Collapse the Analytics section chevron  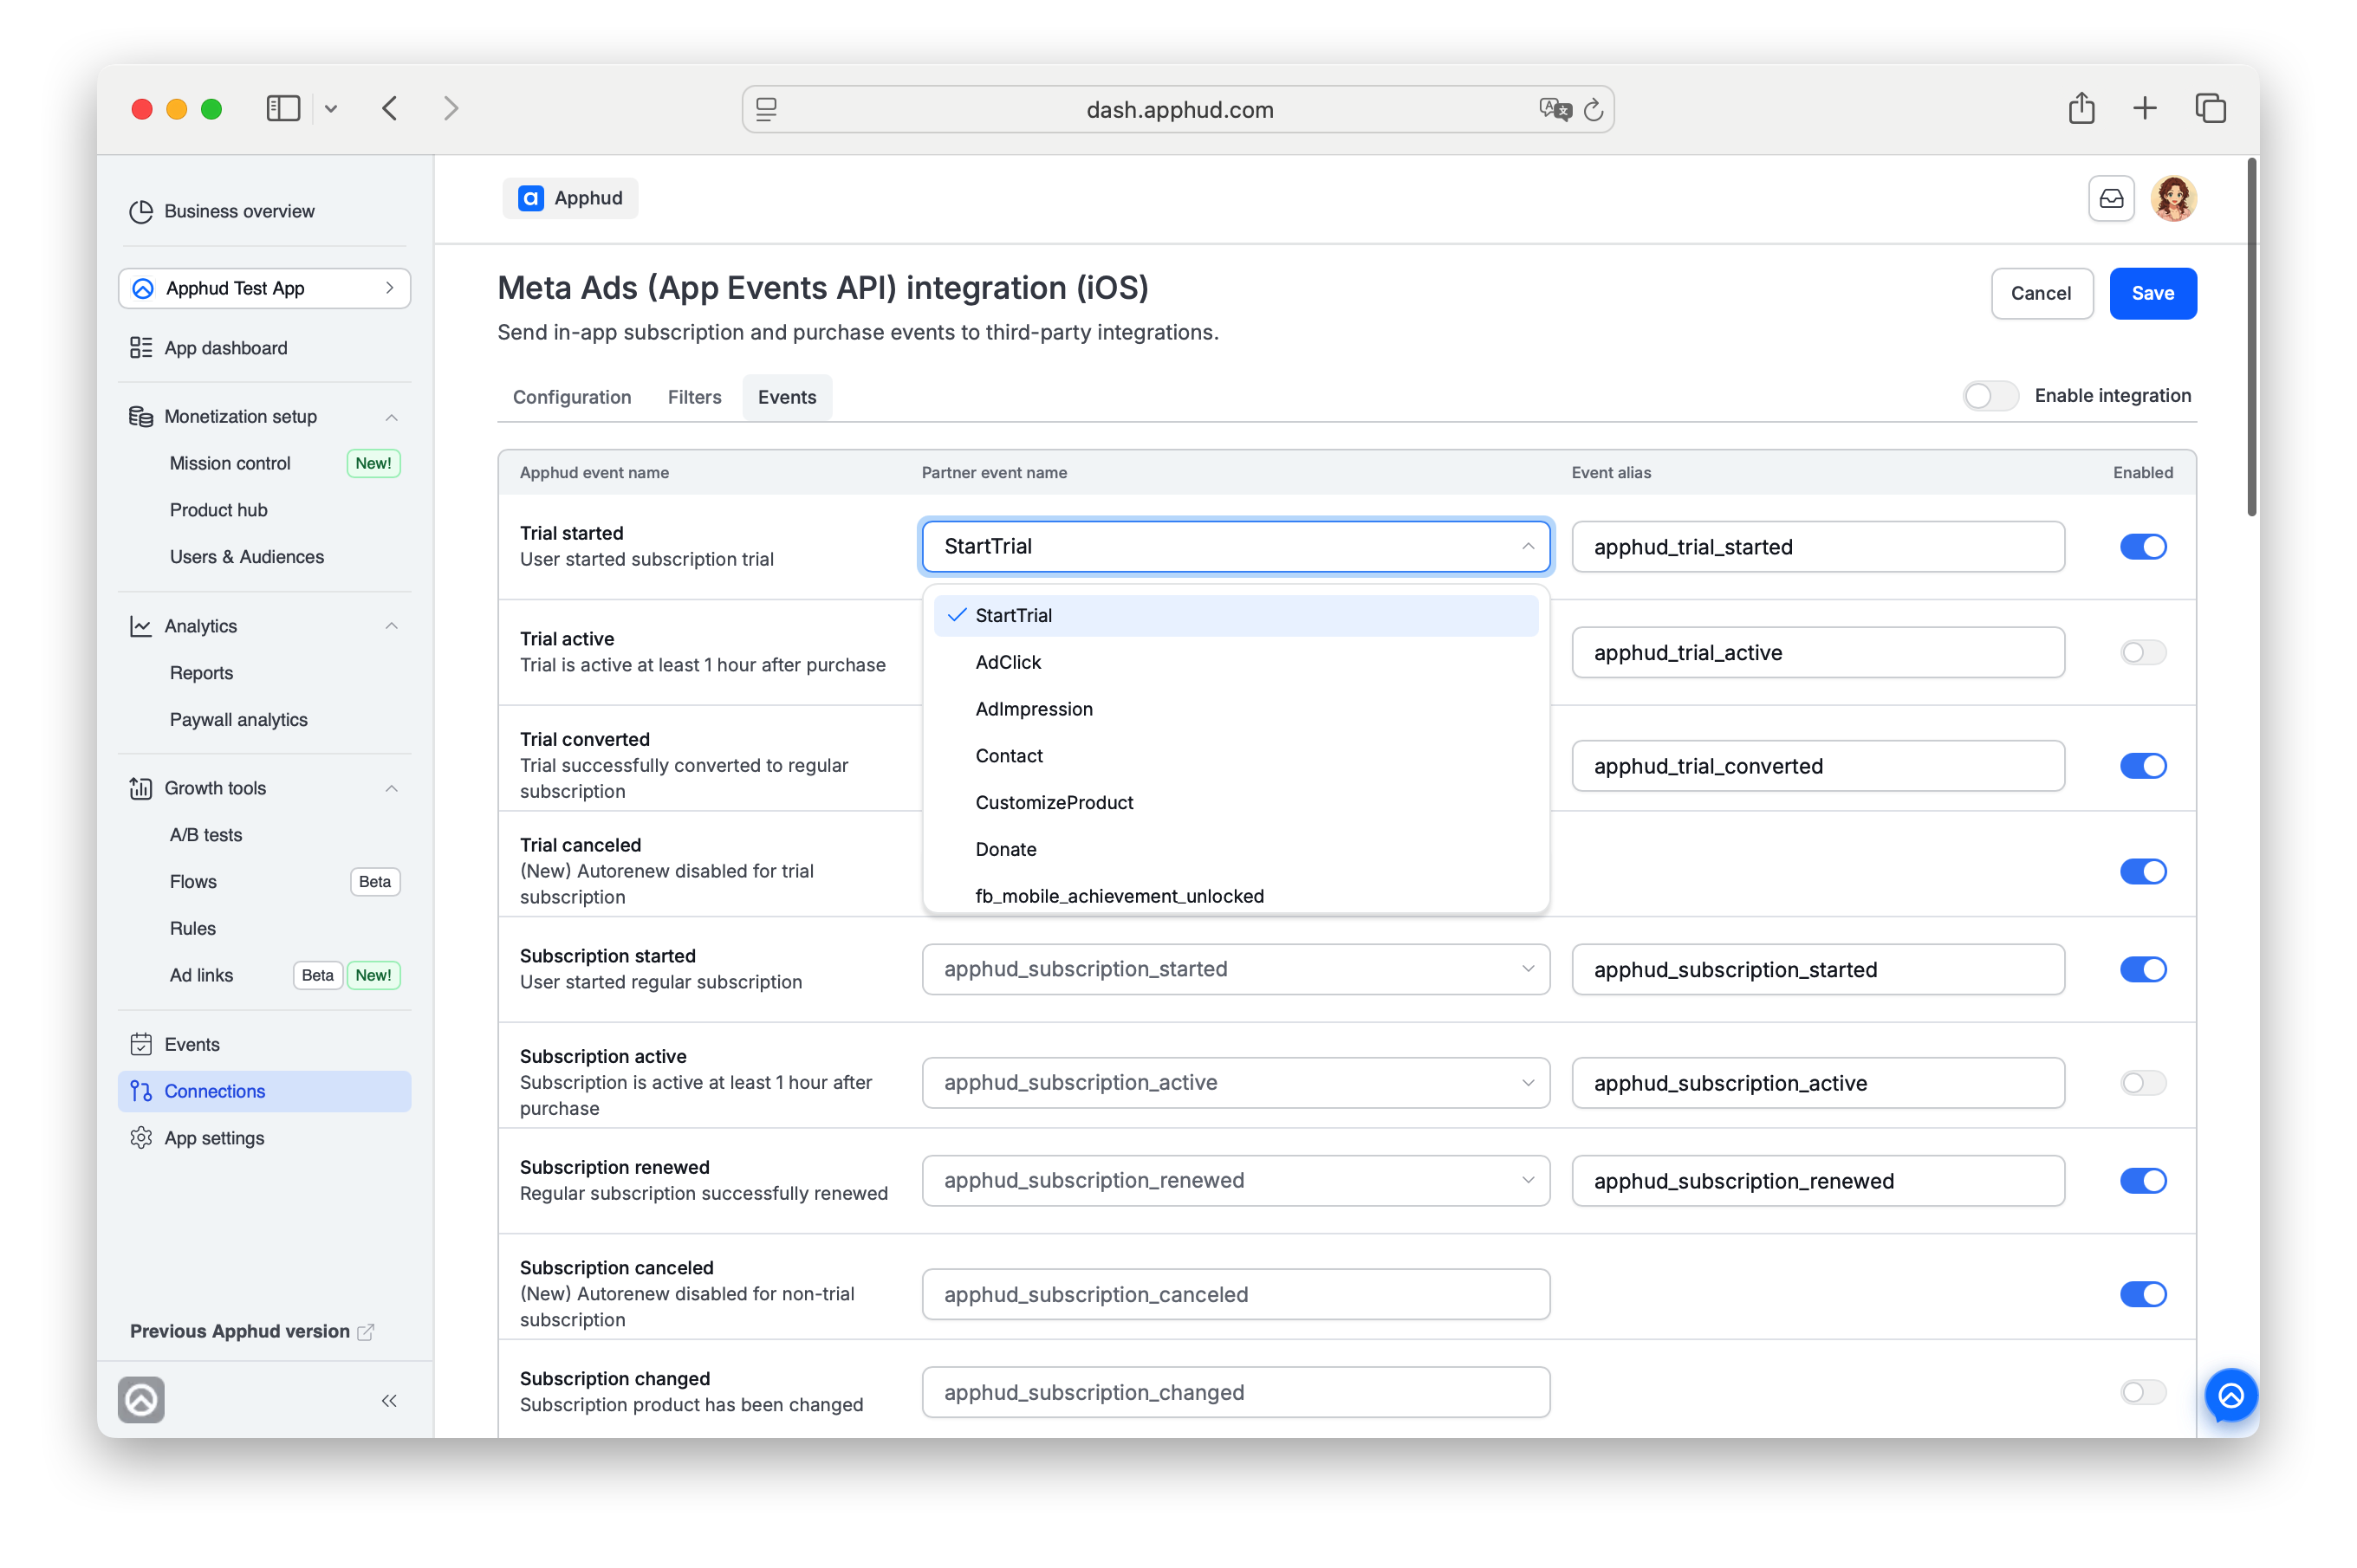pyautogui.click(x=392, y=626)
